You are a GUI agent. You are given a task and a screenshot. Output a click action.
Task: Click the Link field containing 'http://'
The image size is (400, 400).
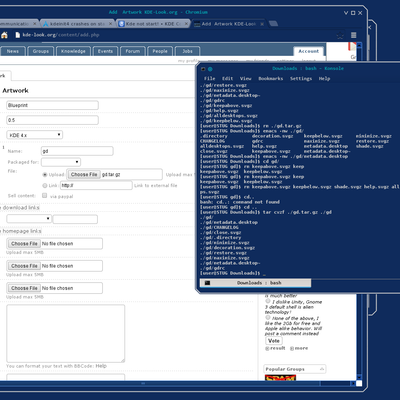click(x=96, y=185)
